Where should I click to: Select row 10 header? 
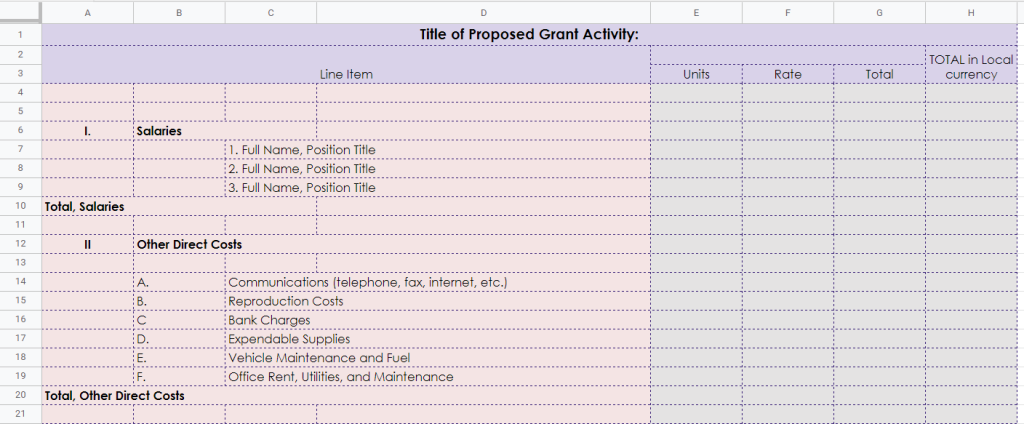pyautogui.click(x=21, y=206)
